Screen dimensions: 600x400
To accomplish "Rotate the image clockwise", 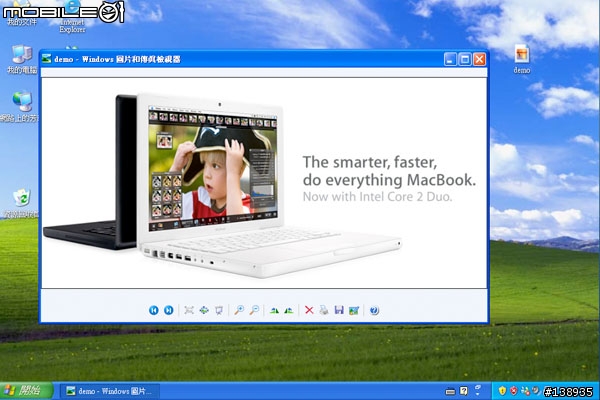I will pos(274,310).
